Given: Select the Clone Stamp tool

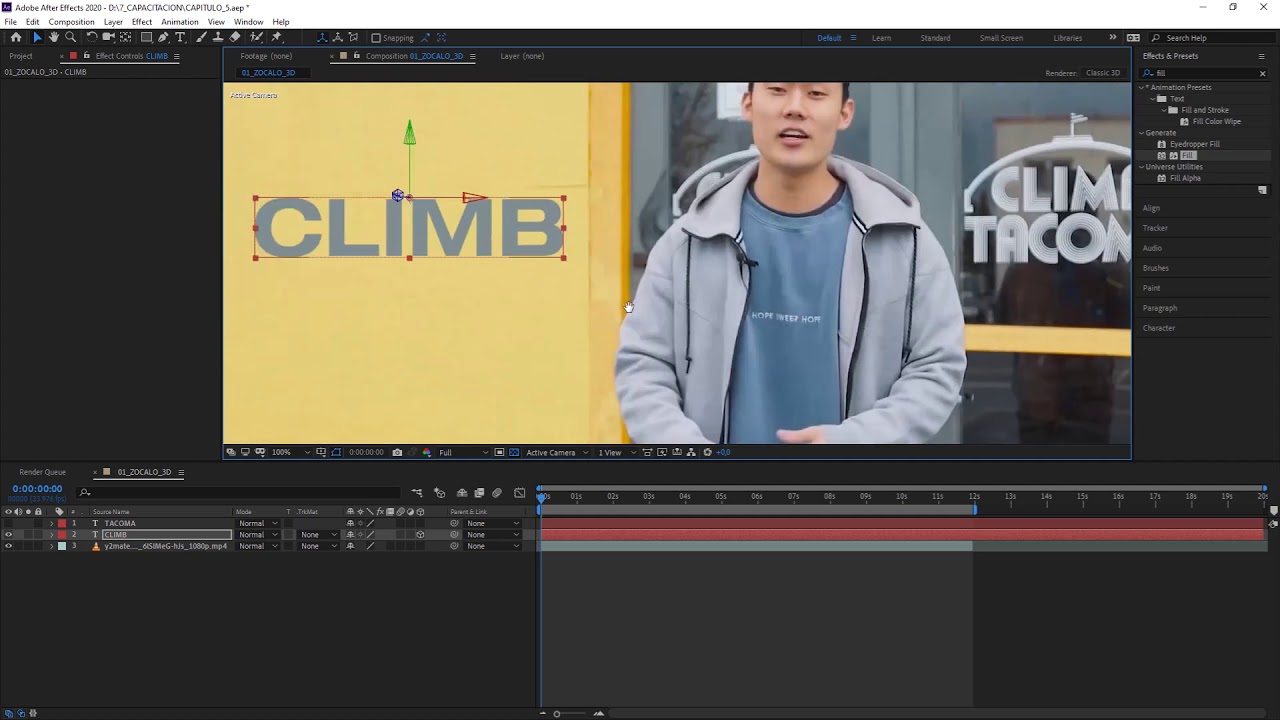Looking at the screenshot, I should [218, 37].
